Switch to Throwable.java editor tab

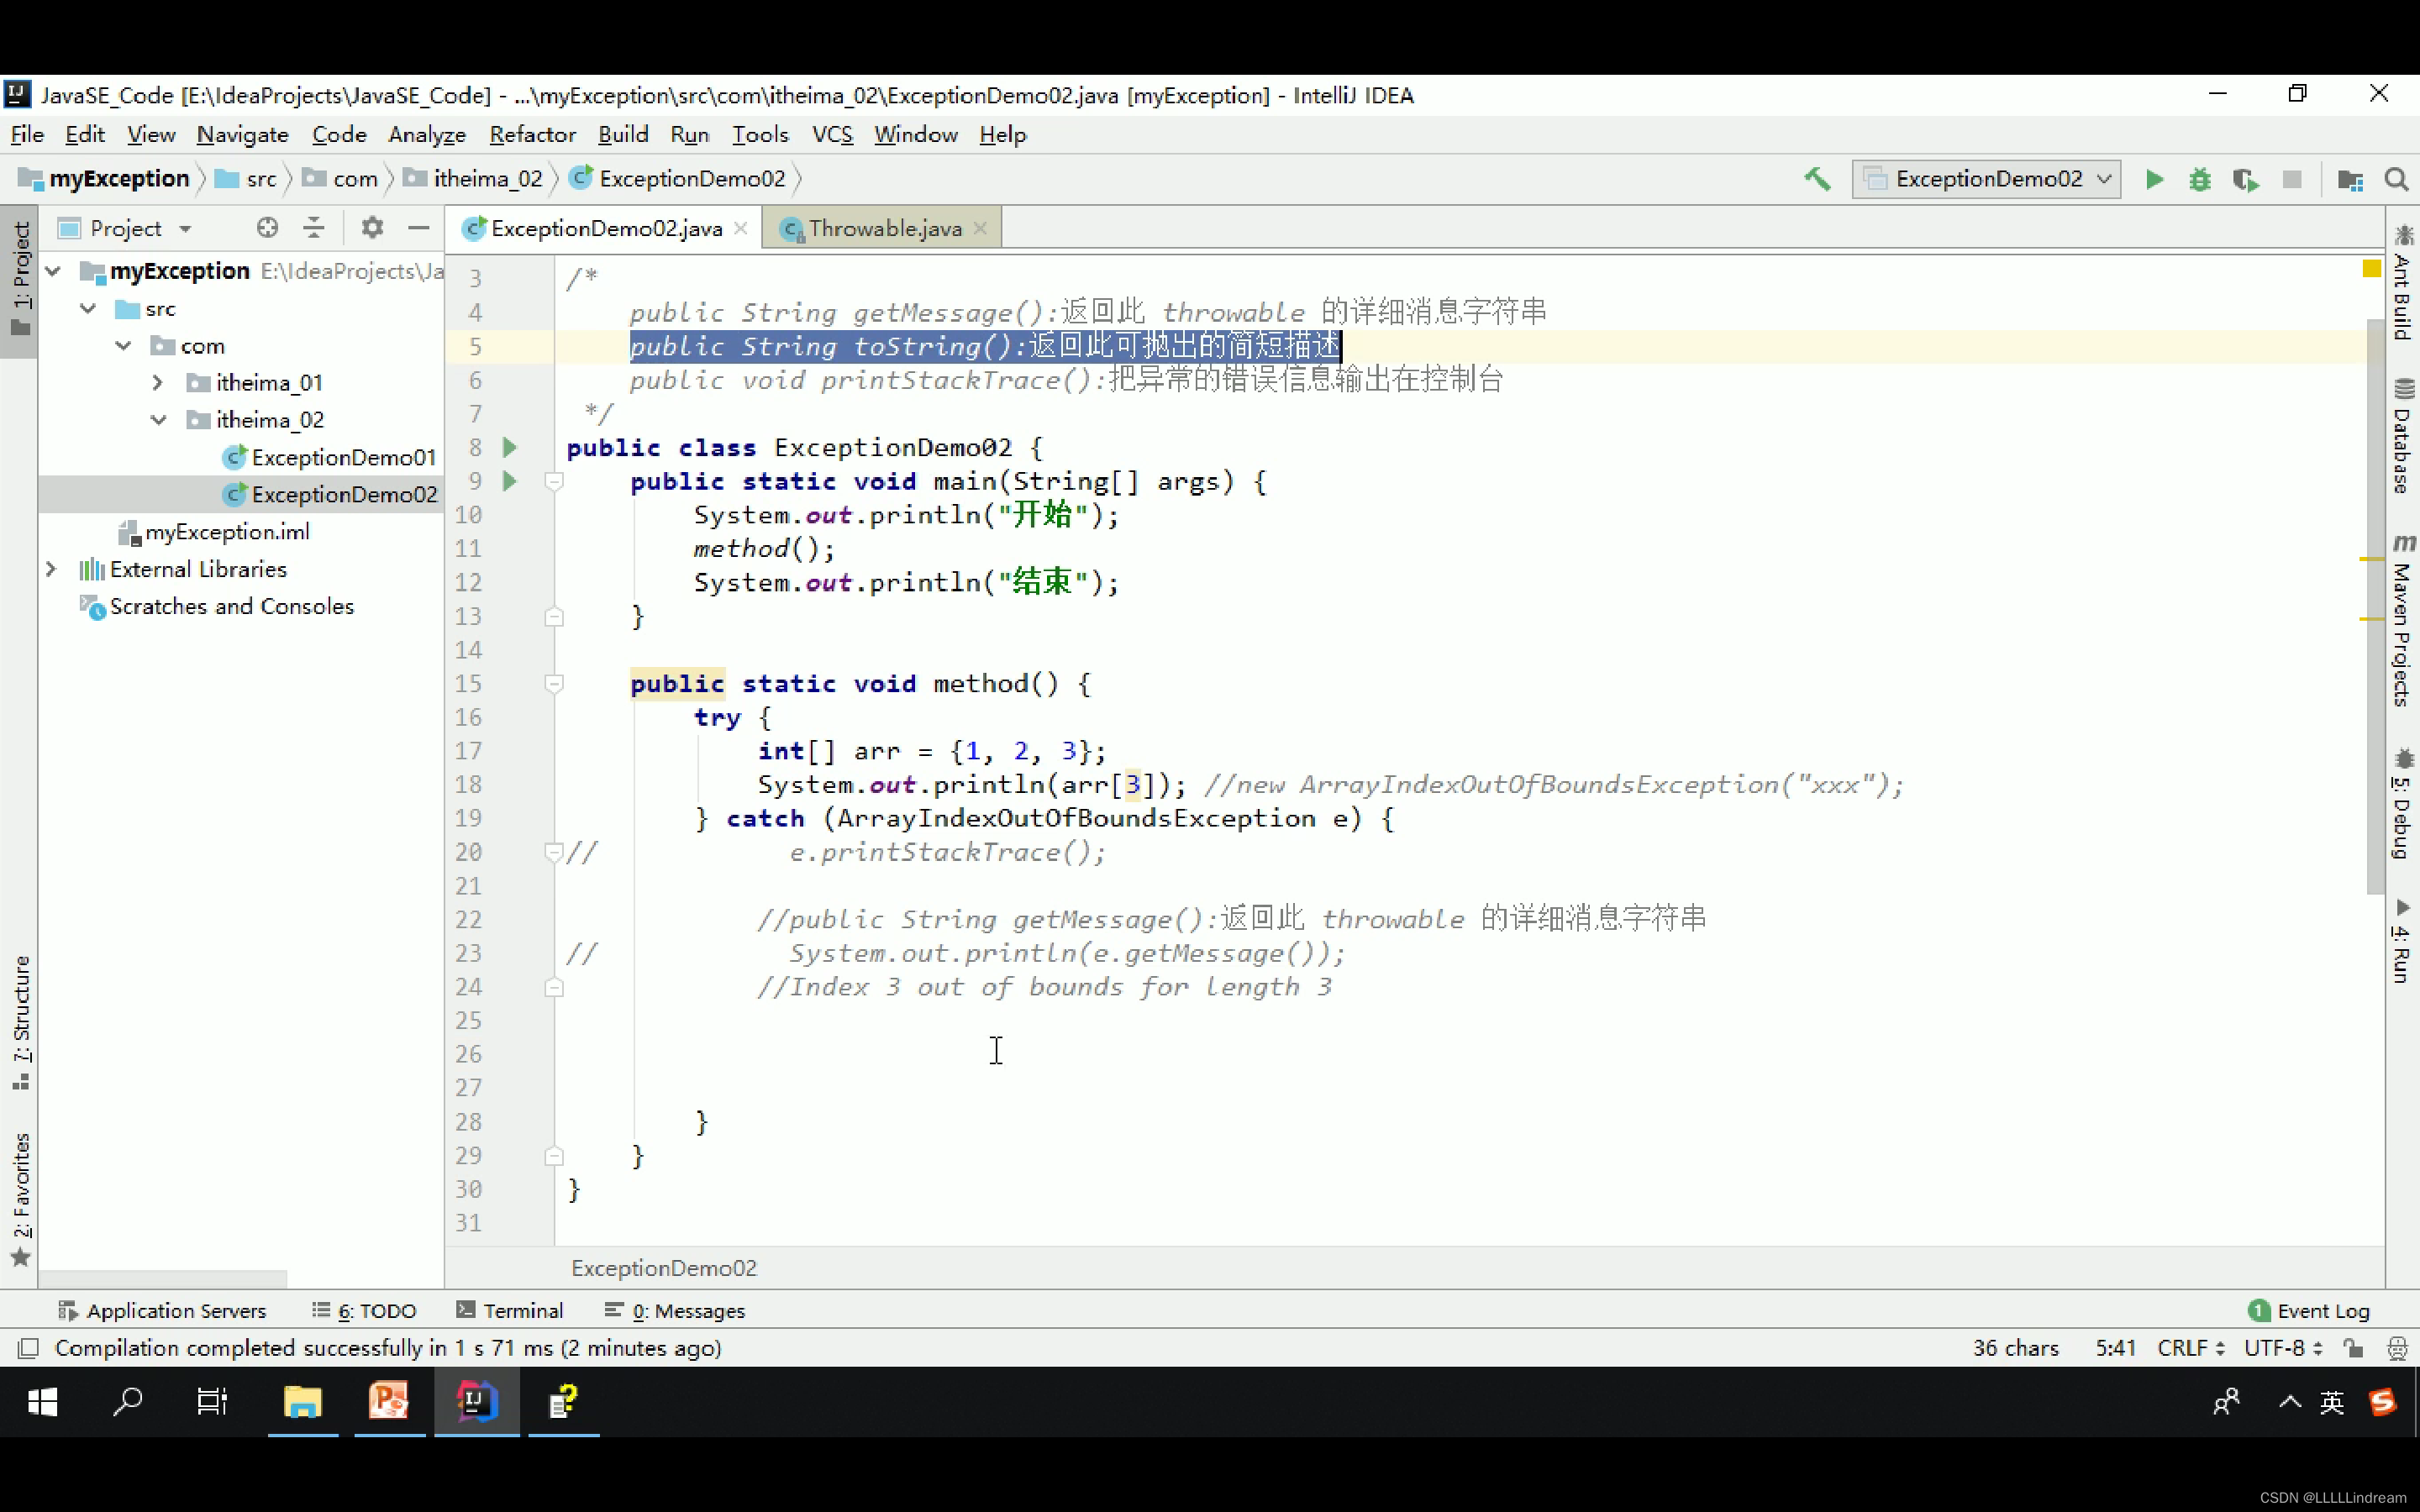click(x=884, y=228)
